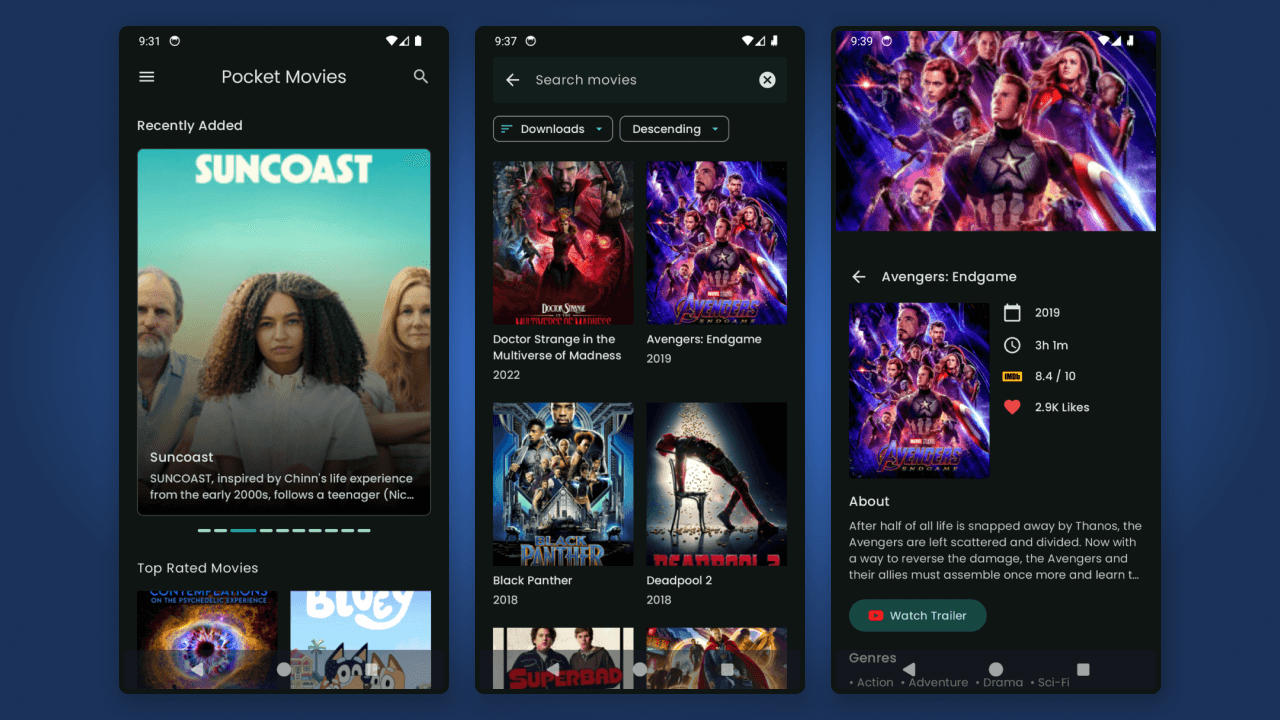
Task: Tap the search icon in Pocket Movies
Action: point(421,76)
